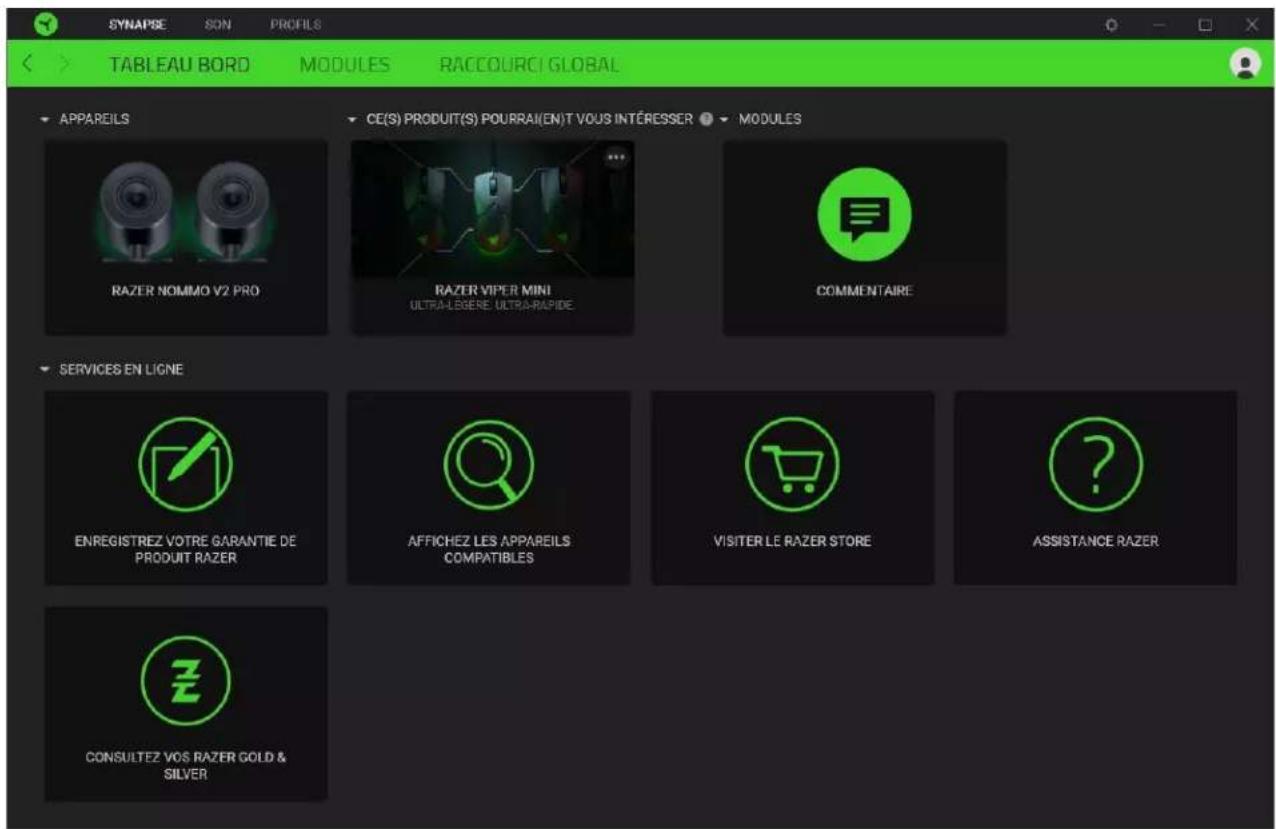Click Visiter le Razer Store label

792,541
